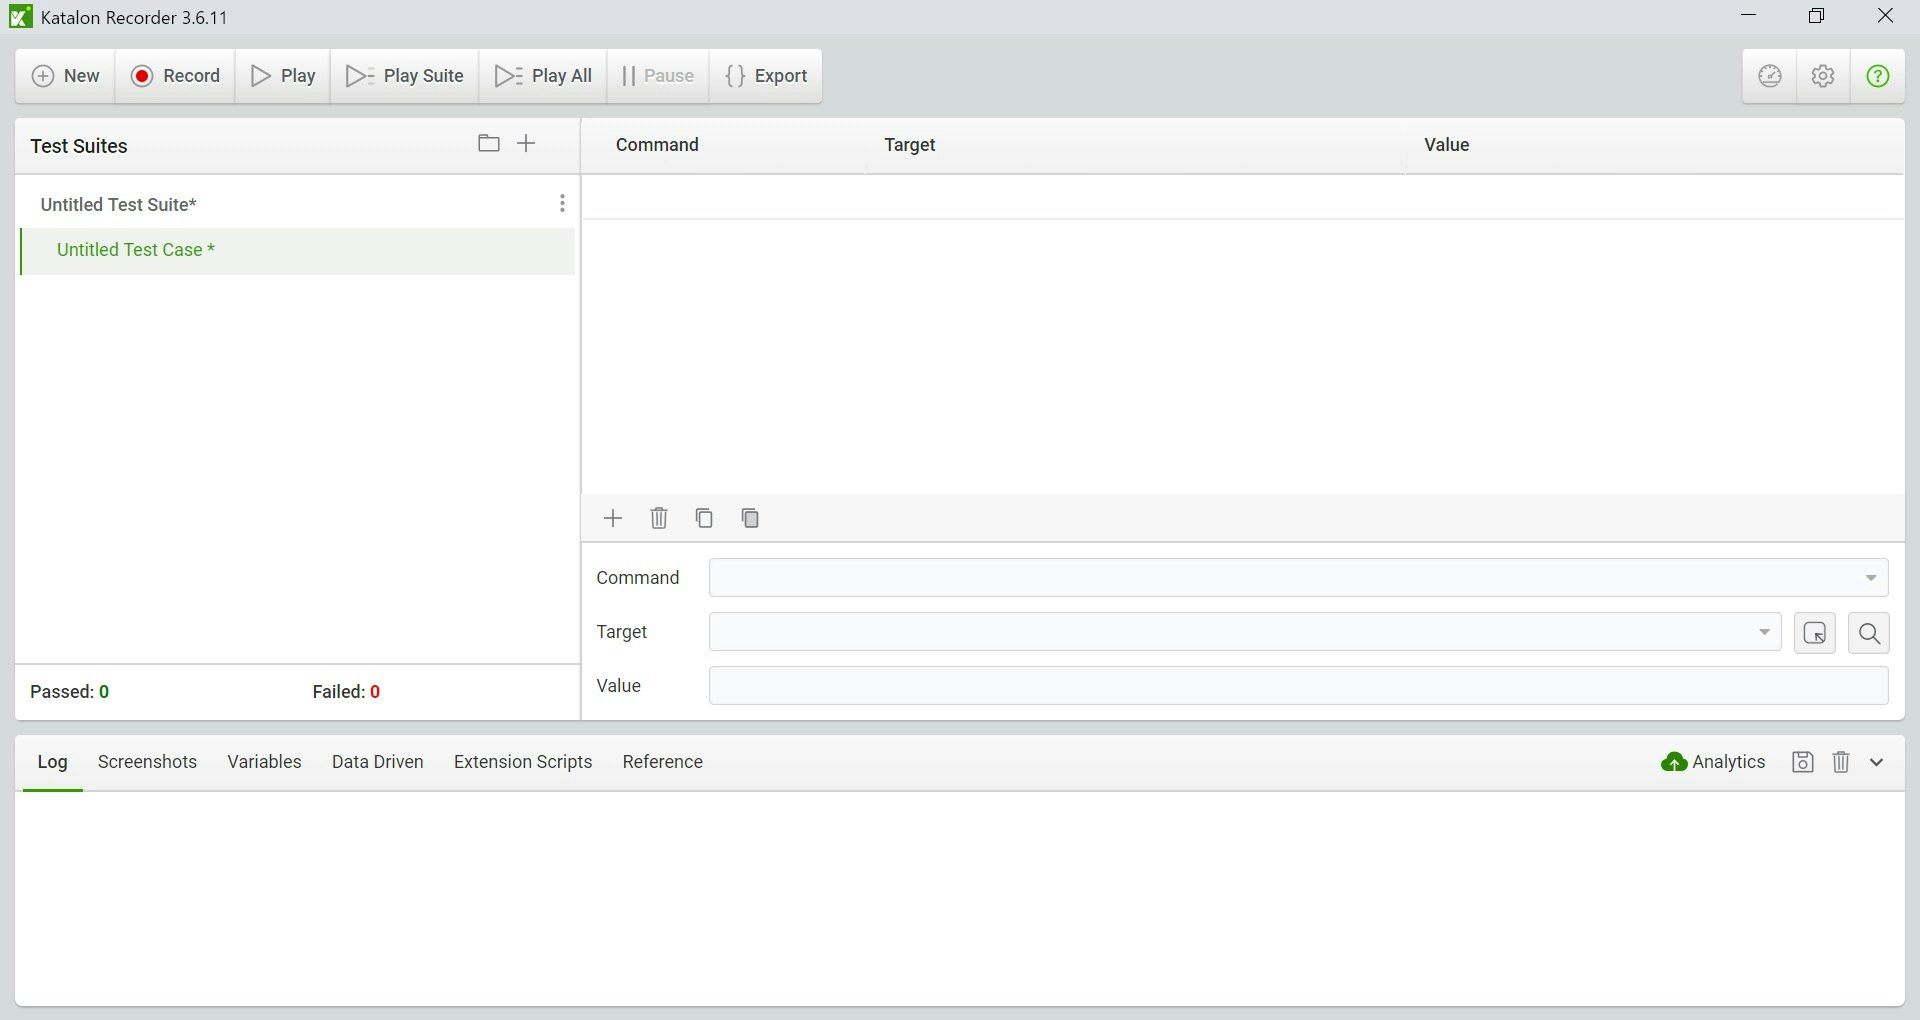Click the New test case button
This screenshot has height=1020, width=1920.
(66, 76)
